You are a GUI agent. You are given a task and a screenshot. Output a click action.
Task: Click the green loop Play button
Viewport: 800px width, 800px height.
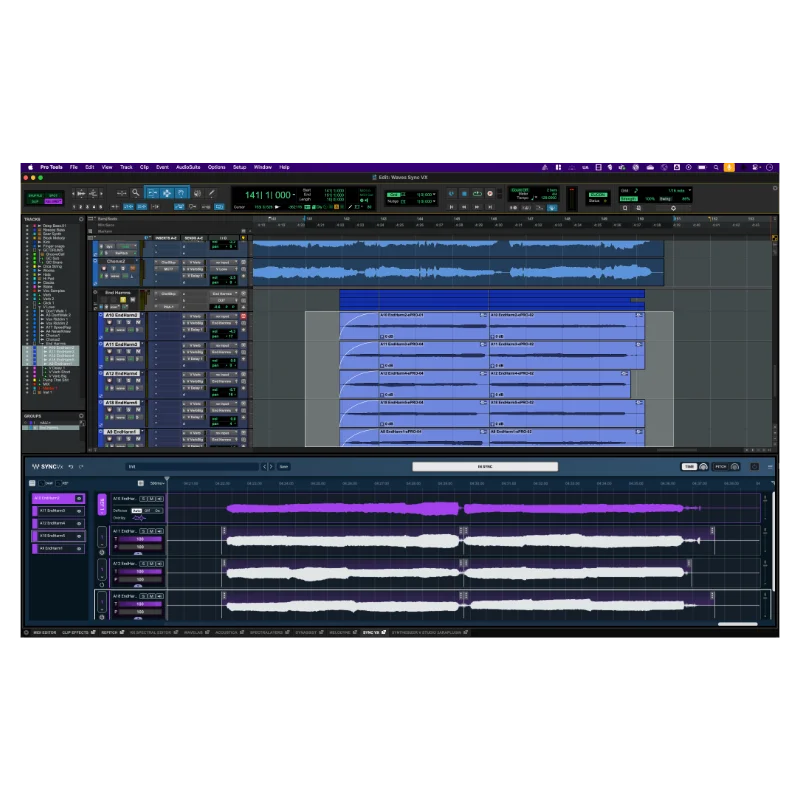(x=477, y=193)
